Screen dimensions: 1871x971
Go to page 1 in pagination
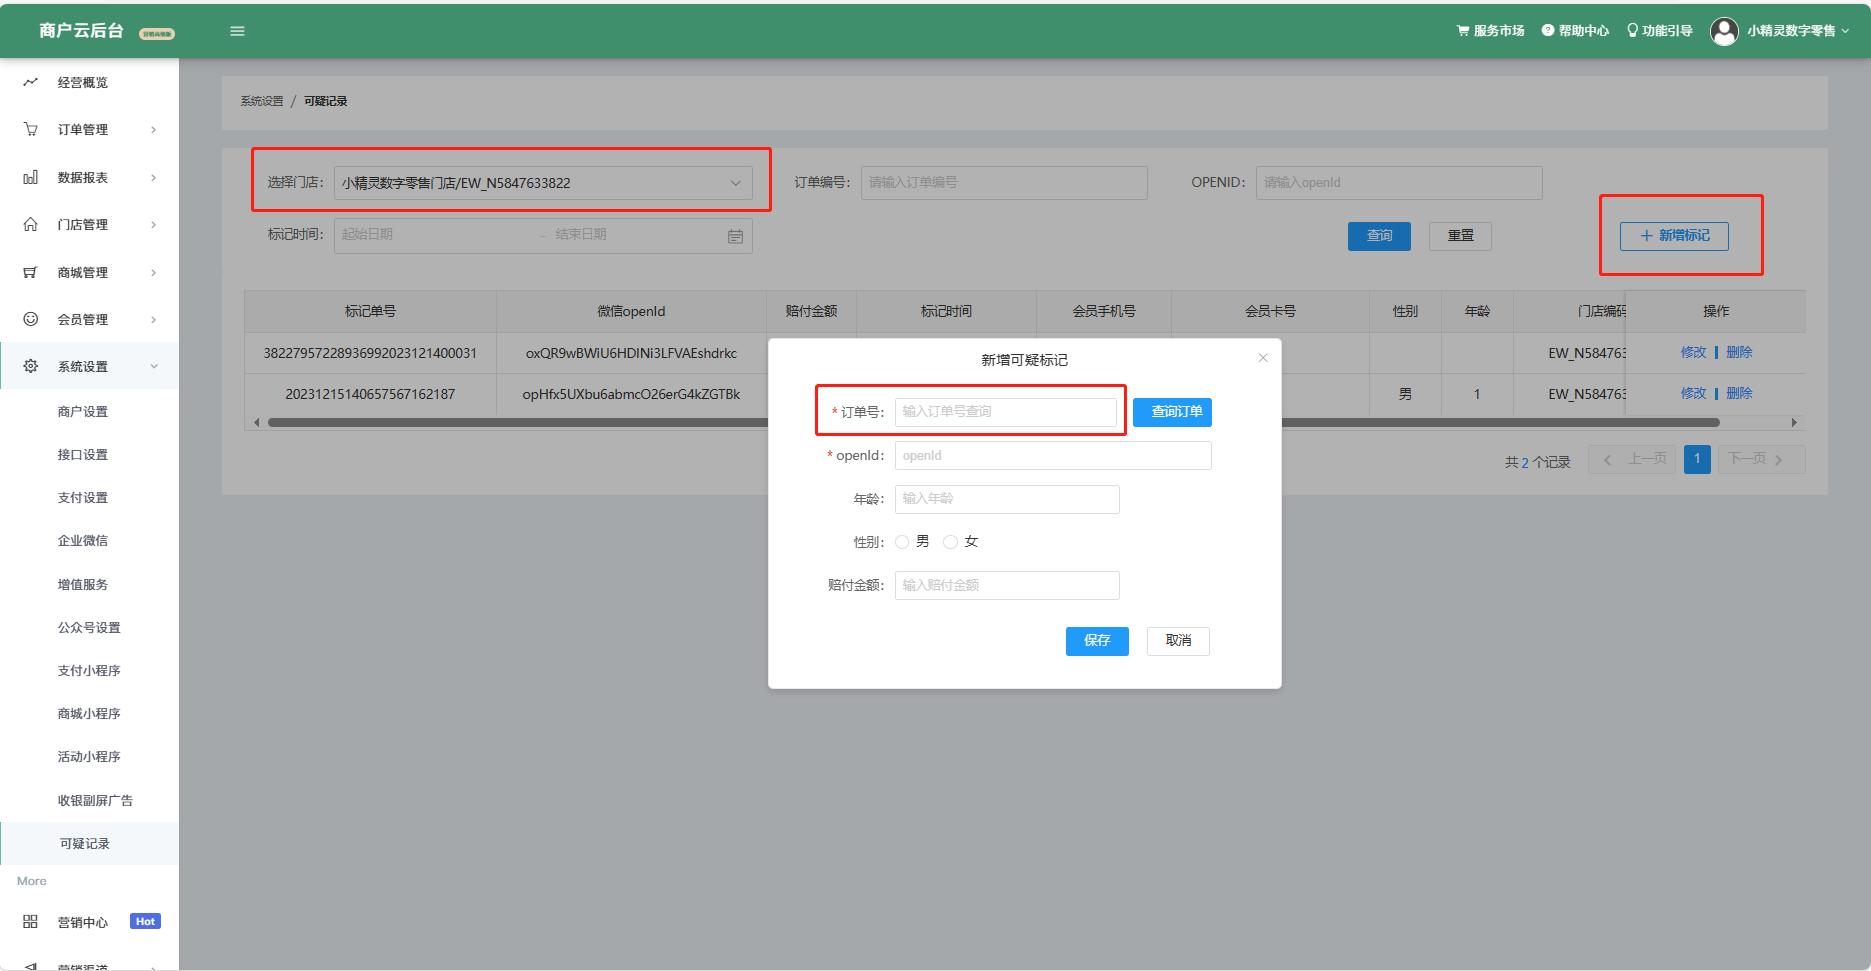(x=1697, y=460)
